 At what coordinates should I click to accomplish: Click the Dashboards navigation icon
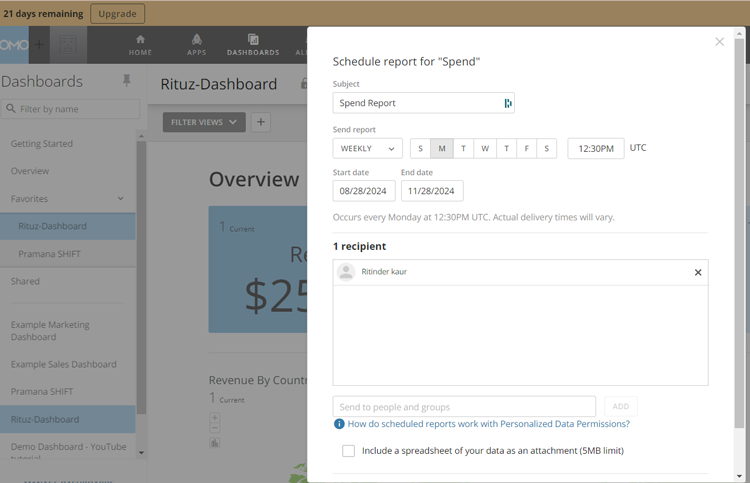tap(253, 45)
